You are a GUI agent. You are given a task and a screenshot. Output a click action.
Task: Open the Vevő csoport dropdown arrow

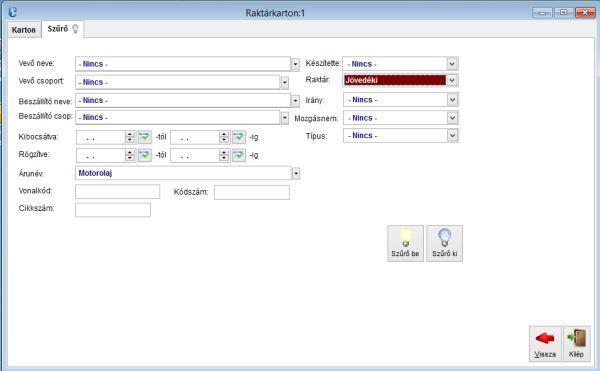click(x=284, y=82)
